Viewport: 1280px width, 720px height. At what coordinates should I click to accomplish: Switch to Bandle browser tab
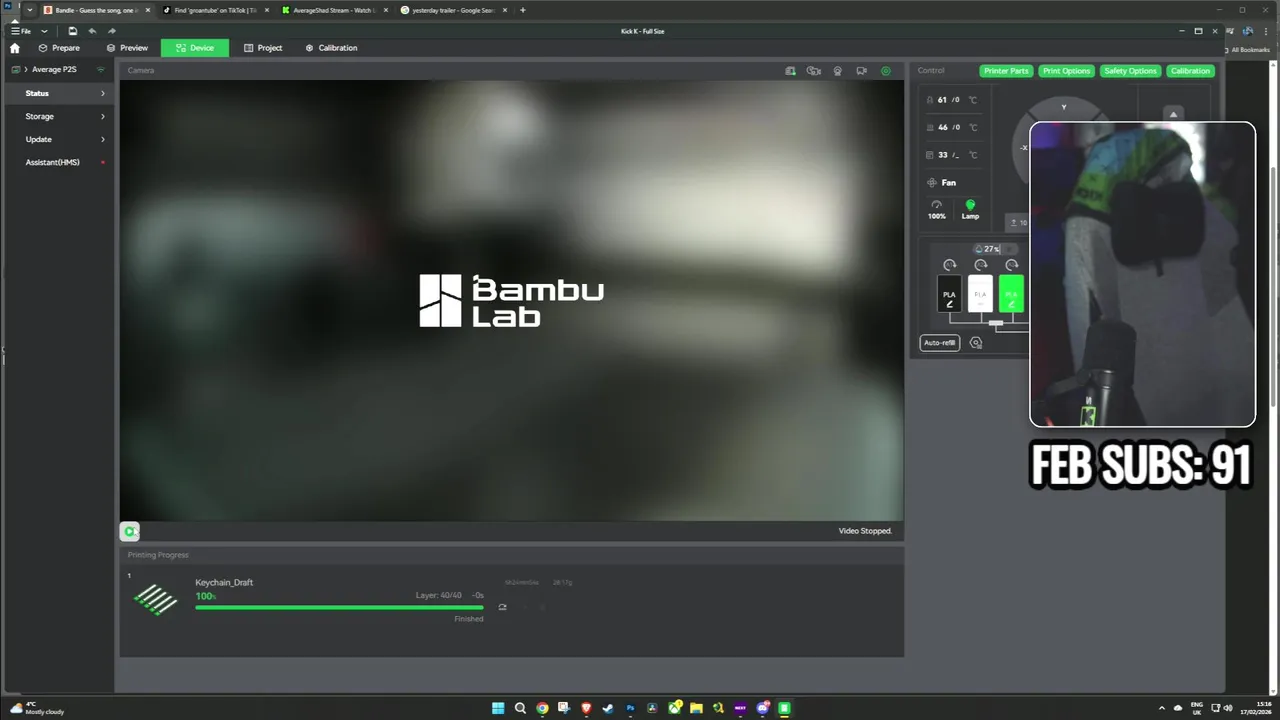(x=97, y=10)
